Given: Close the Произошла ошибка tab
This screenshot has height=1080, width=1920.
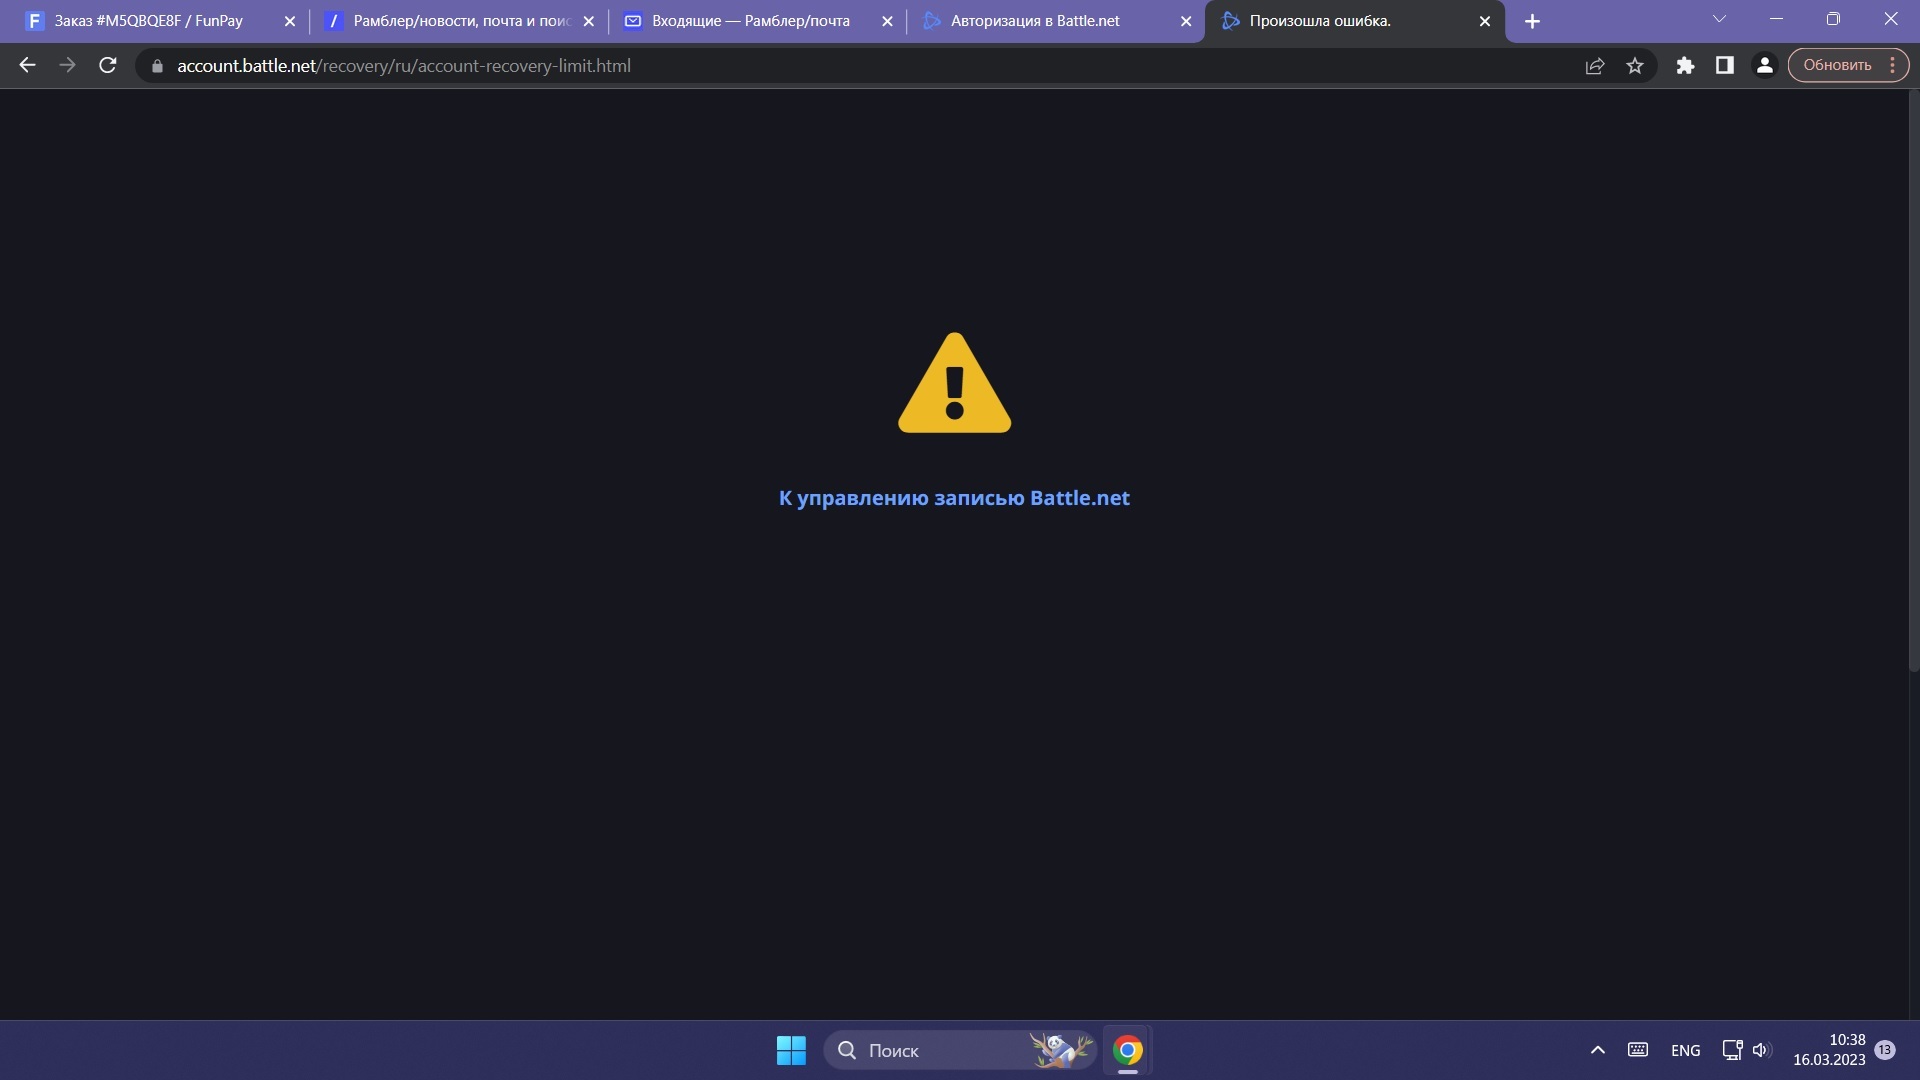Looking at the screenshot, I should click(1485, 21).
